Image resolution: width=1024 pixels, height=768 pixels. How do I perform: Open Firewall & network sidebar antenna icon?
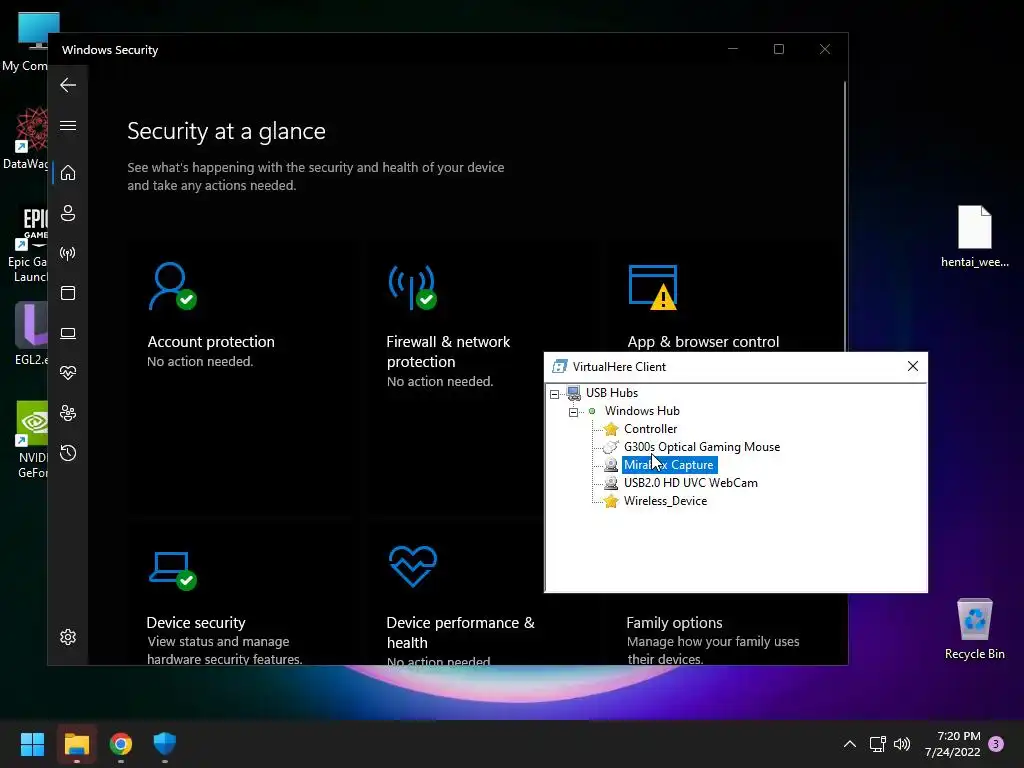tap(68, 253)
